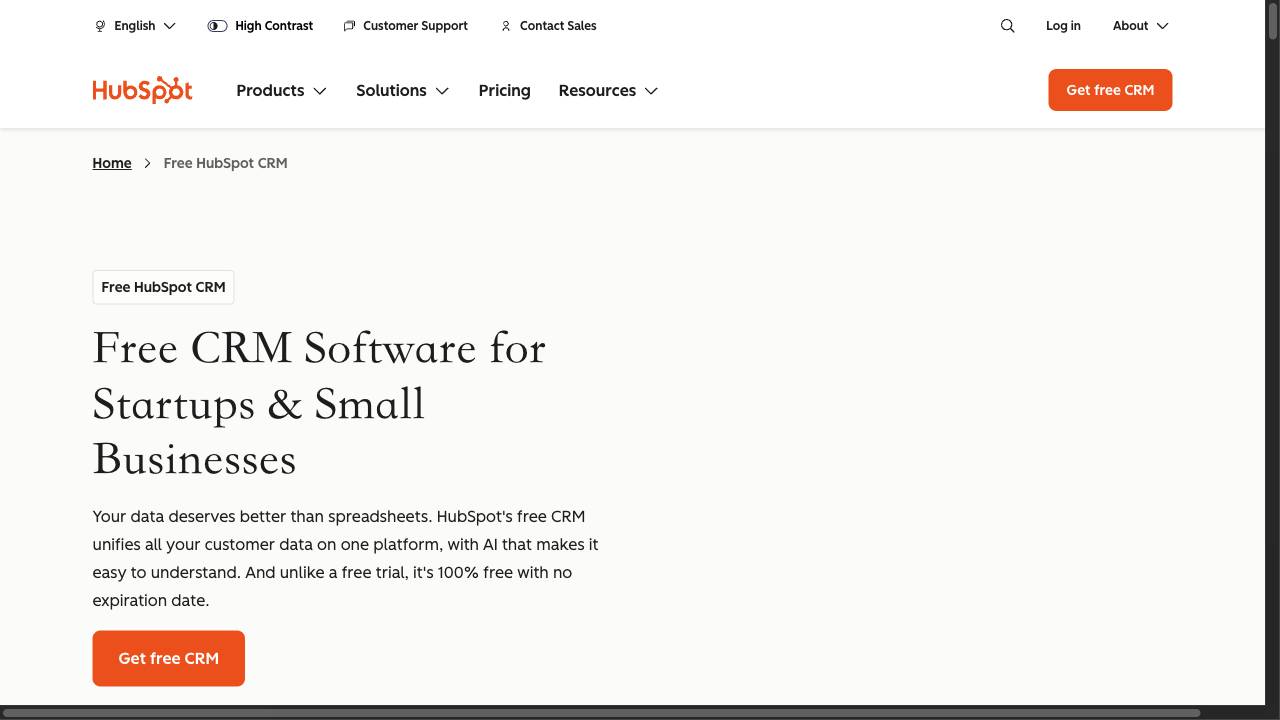Image resolution: width=1280 pixels, height=720 pixels.
Task: Click the globe language icon
Action: (x=100, y=26)
